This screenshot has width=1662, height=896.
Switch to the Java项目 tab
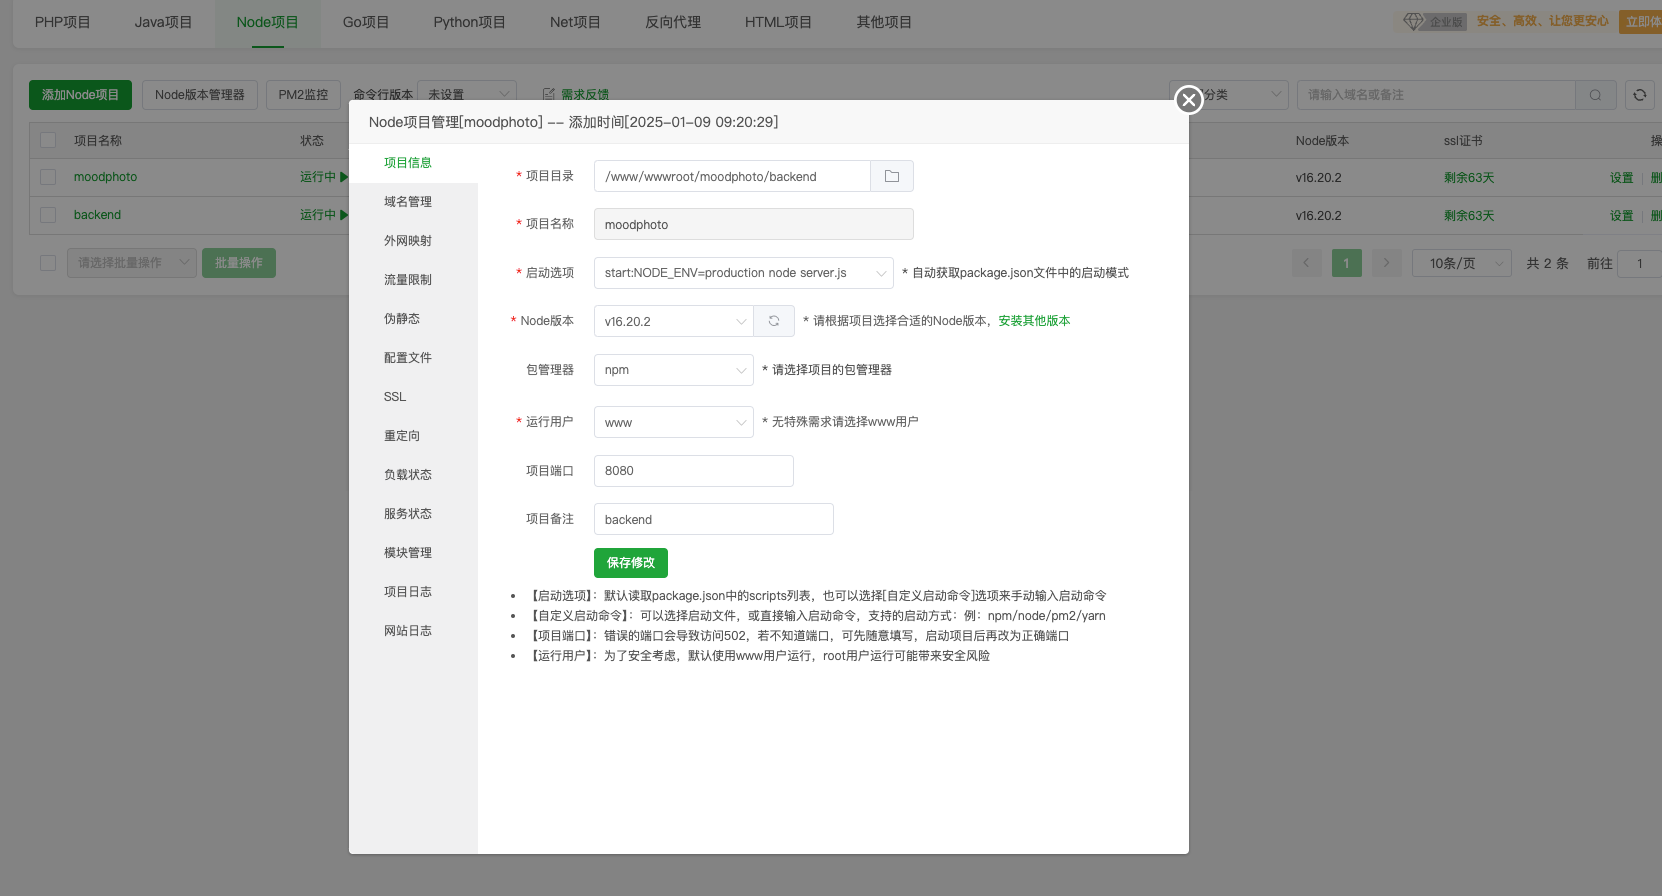pos(163,22)
